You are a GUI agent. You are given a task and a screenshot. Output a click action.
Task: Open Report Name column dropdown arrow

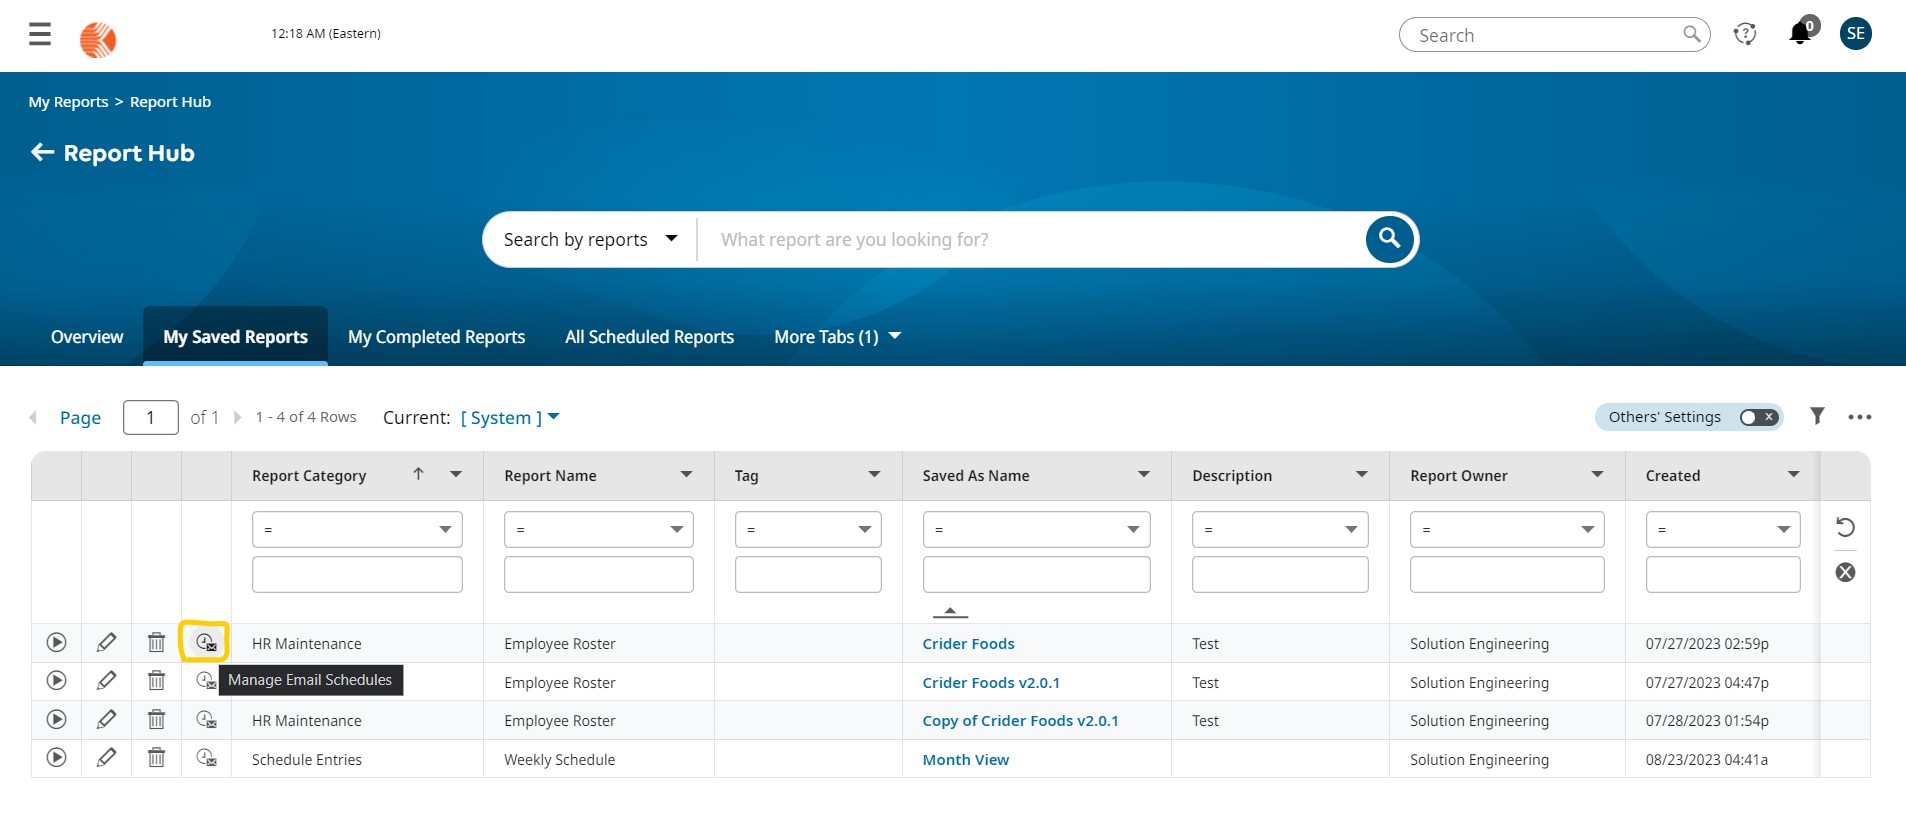click(686, 475)
